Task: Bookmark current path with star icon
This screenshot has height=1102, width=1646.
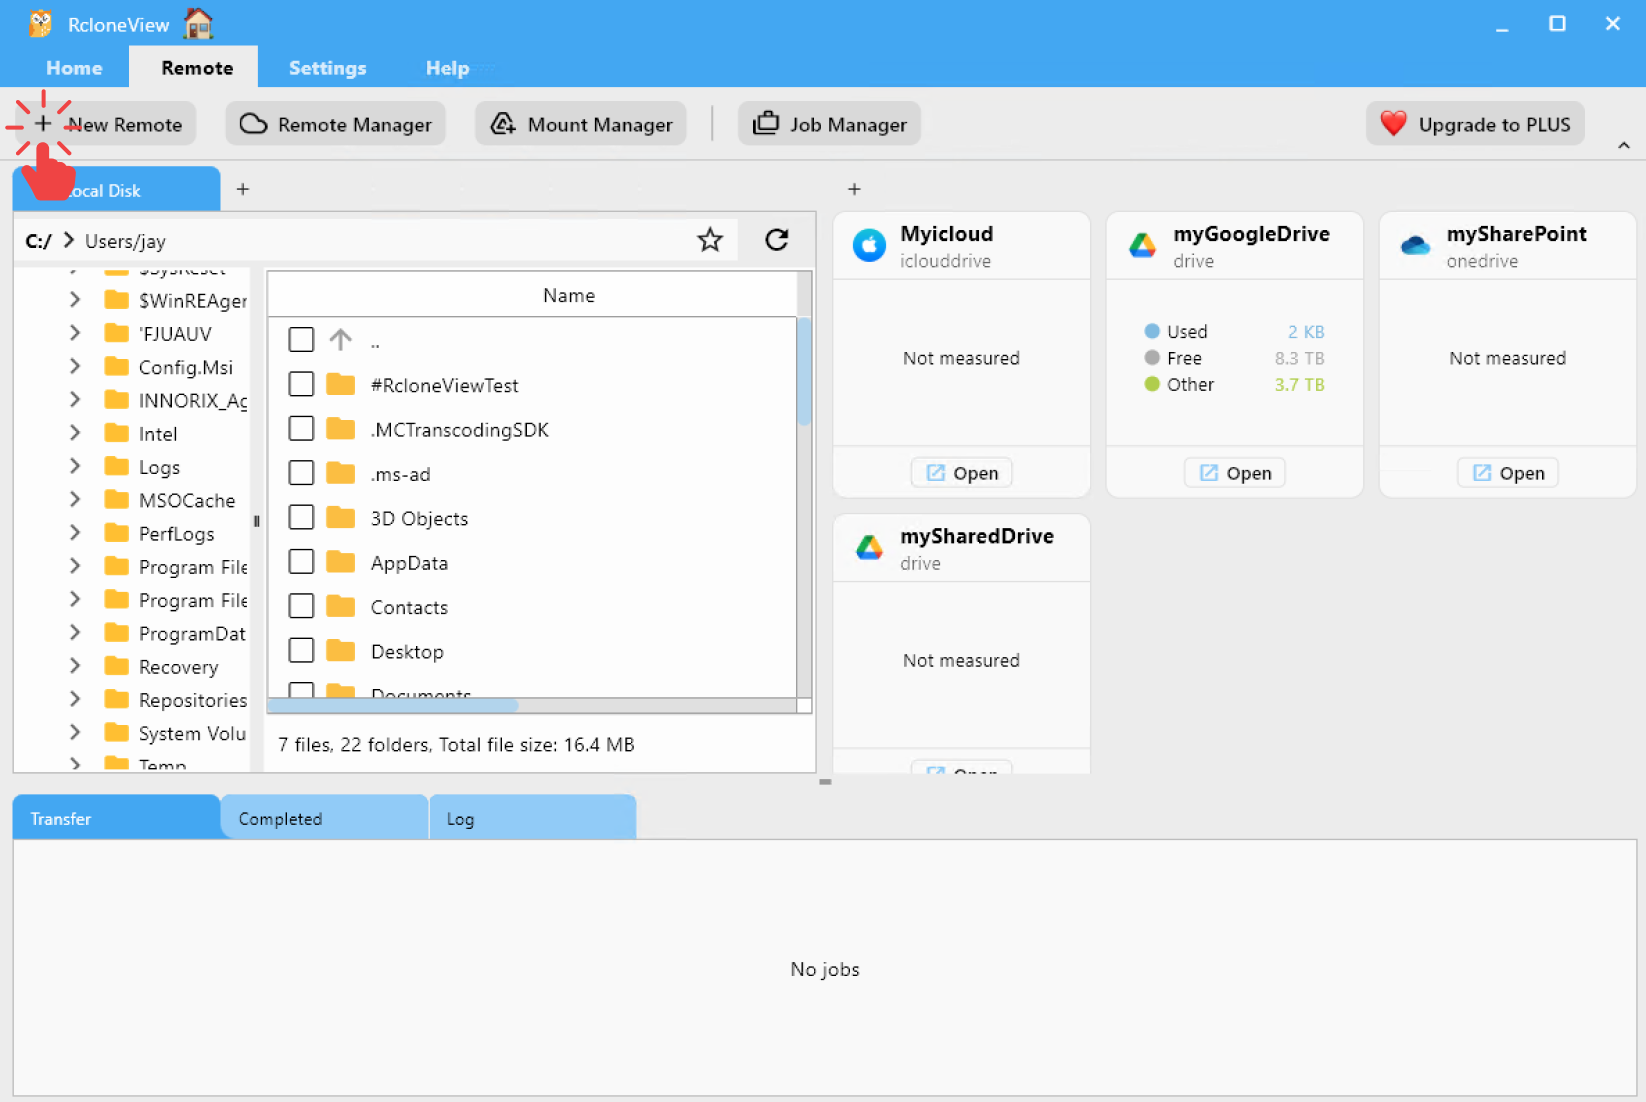Action: tap(710, 240)
